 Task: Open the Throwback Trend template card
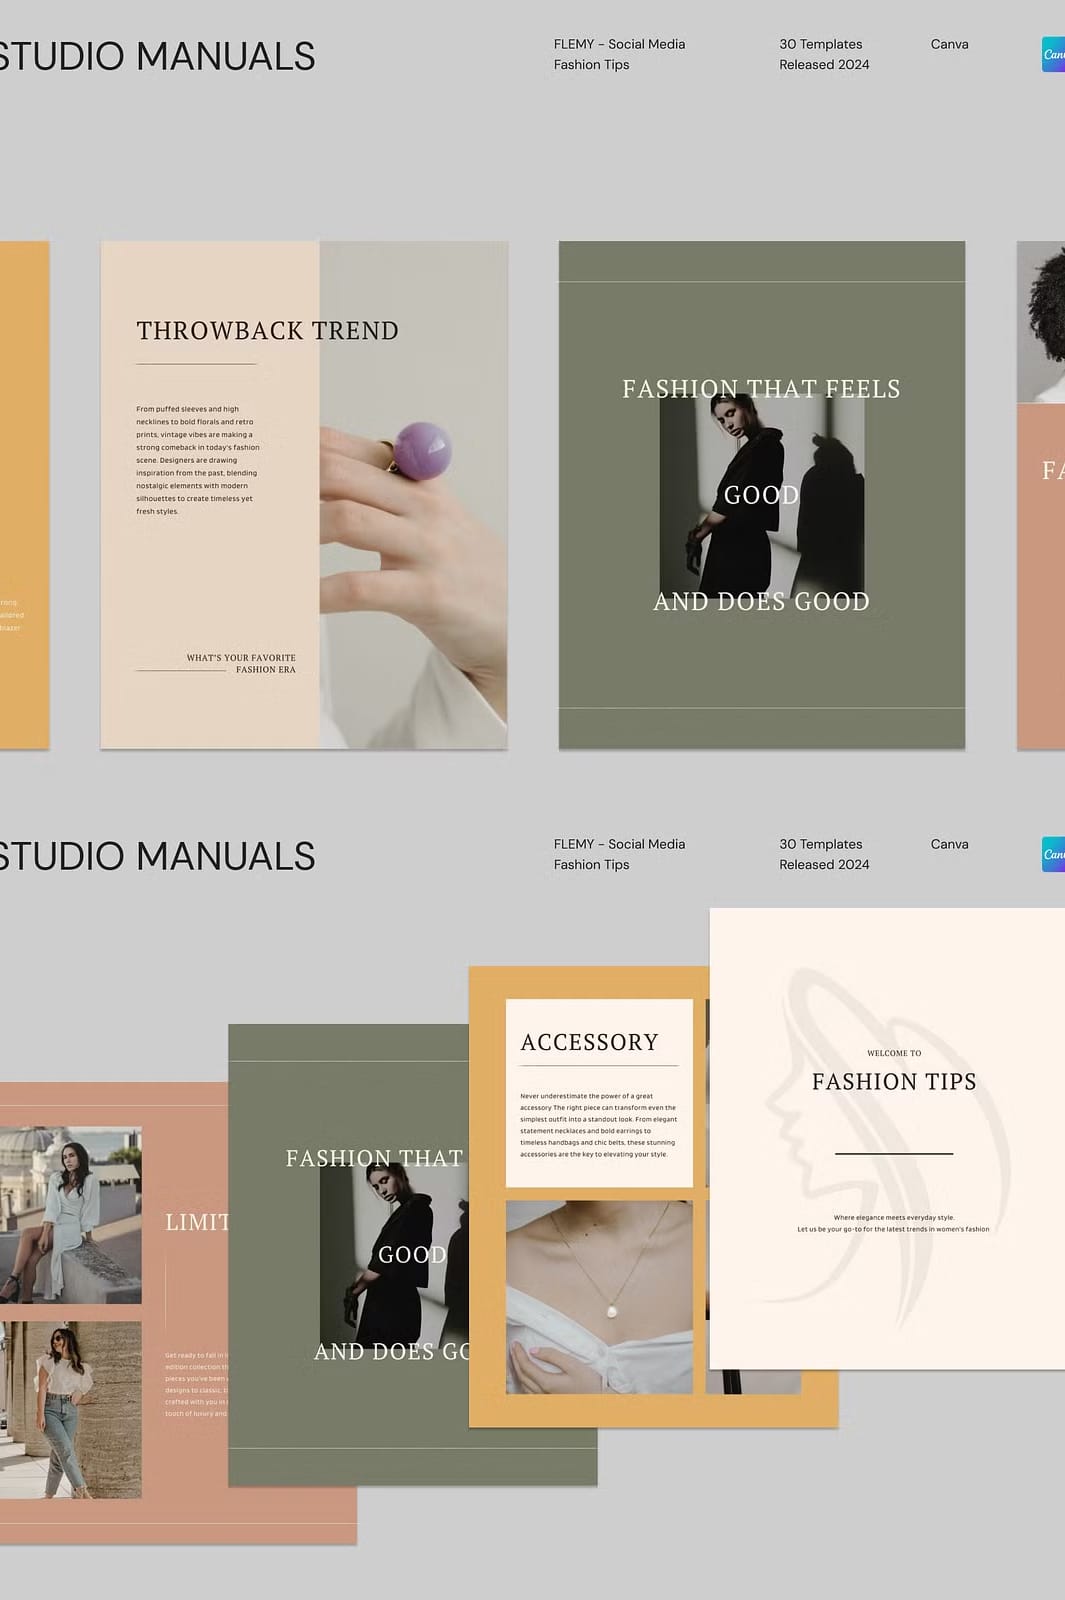[304, 494]
